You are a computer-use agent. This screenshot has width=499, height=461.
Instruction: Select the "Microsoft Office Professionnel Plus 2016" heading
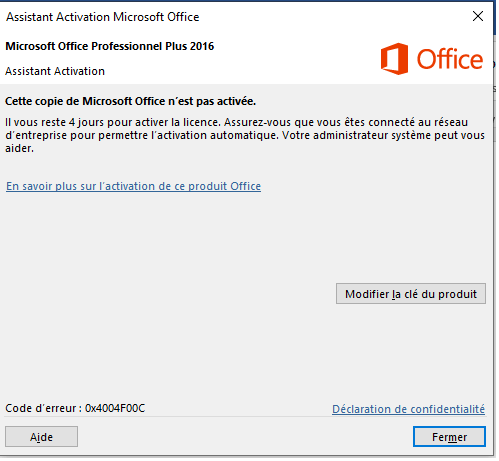(110, 46)
